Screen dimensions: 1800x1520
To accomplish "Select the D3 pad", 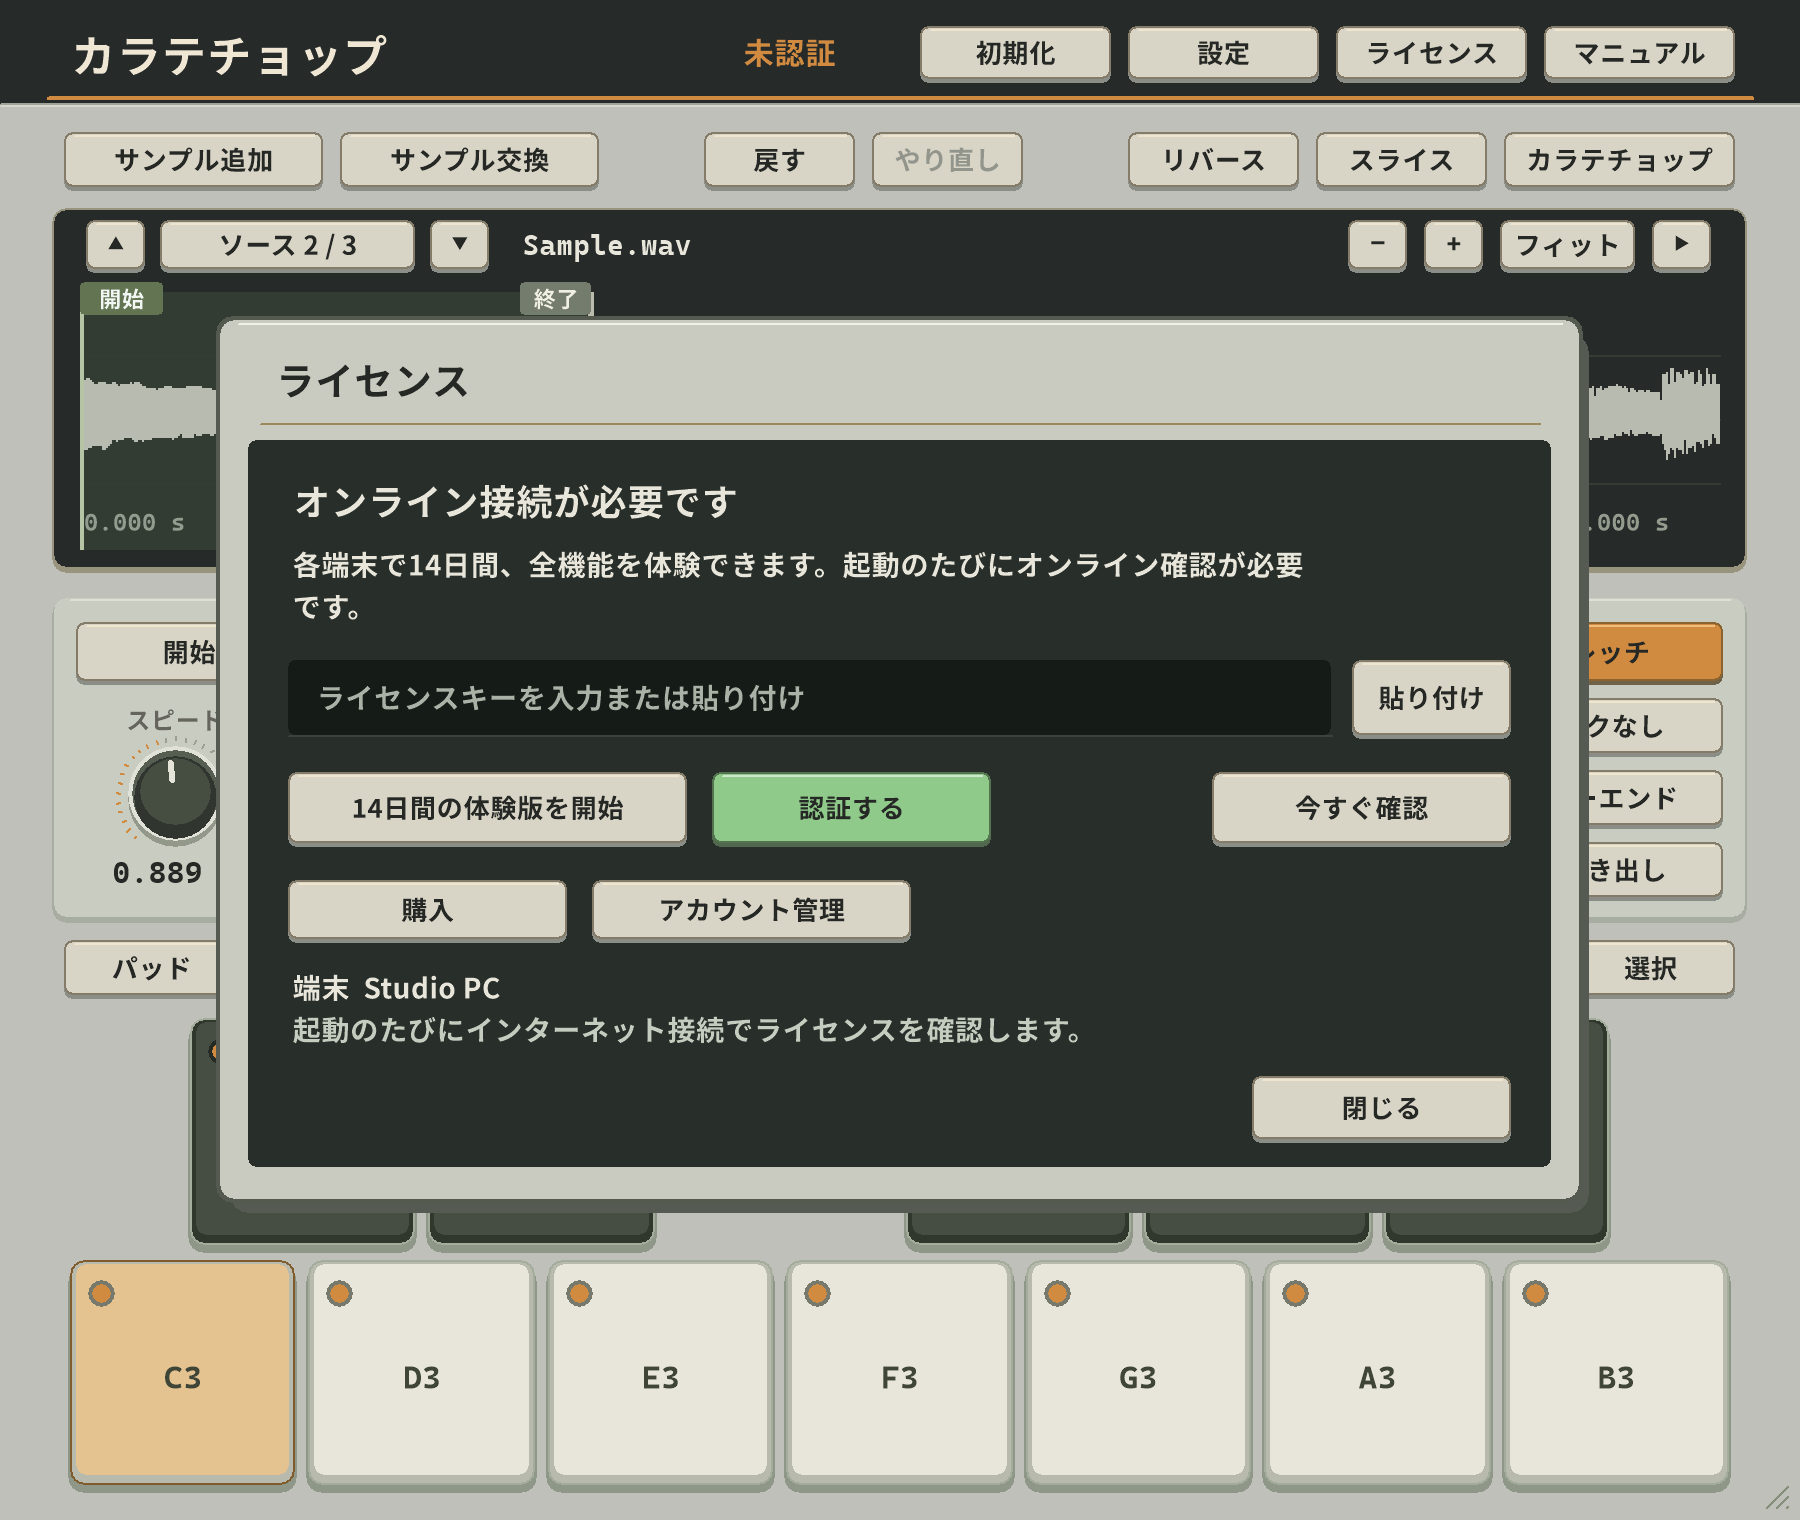I will point(421,1372).
